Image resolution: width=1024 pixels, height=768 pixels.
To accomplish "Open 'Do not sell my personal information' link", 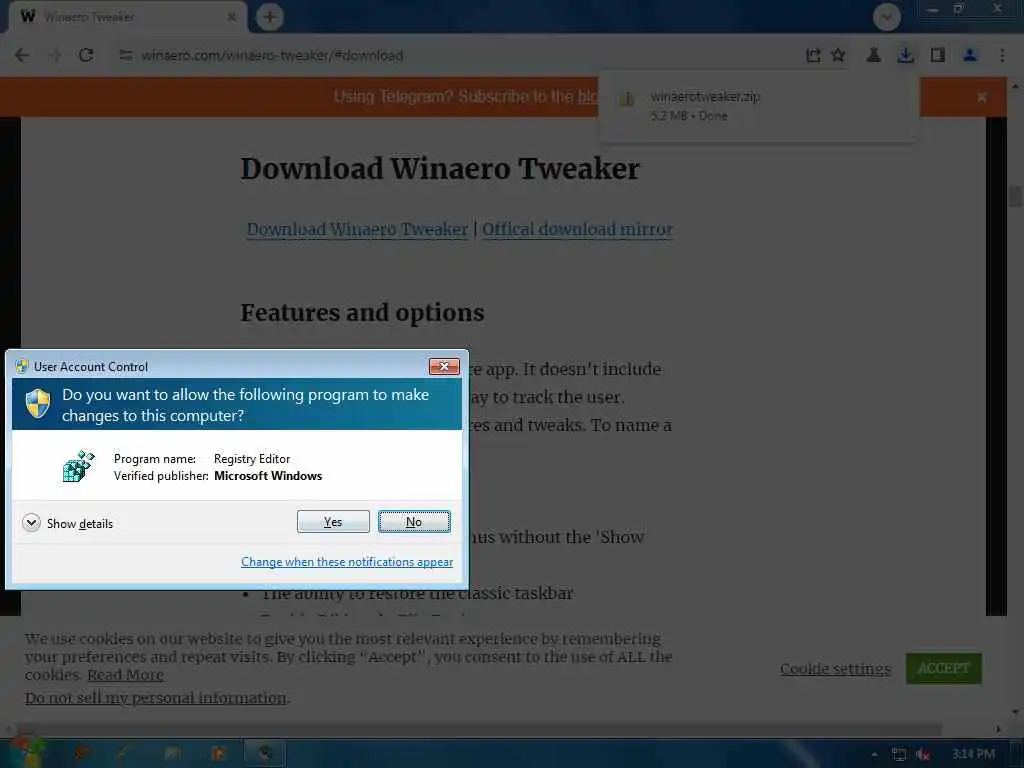I will 155,698.
